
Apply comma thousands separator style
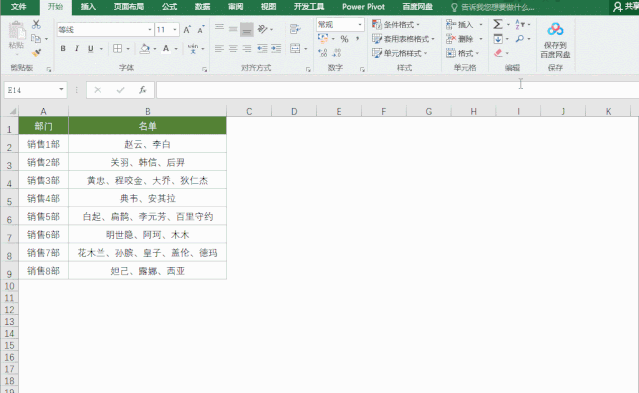point(357,39)
